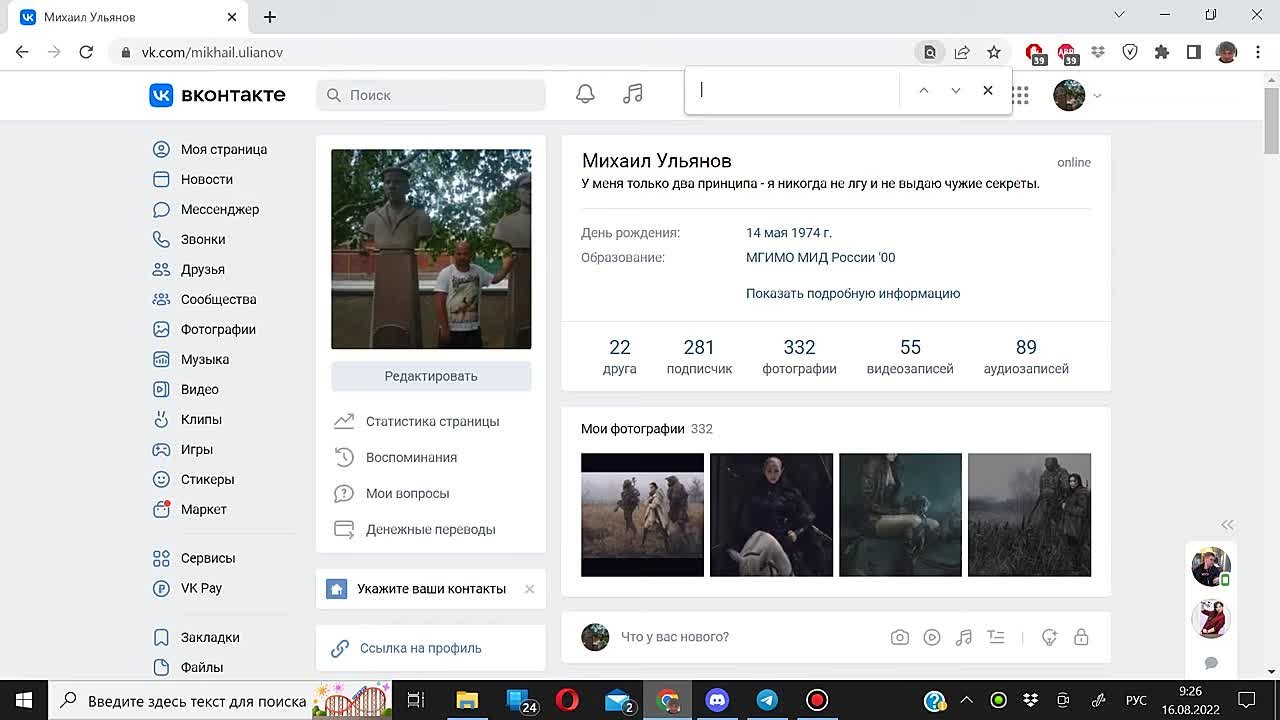The height and width of the screenshot is (720, 1280).
Task: Open '89 аудиозаписей' counter
Action: pyautogui.click(x=1026, y=356)
